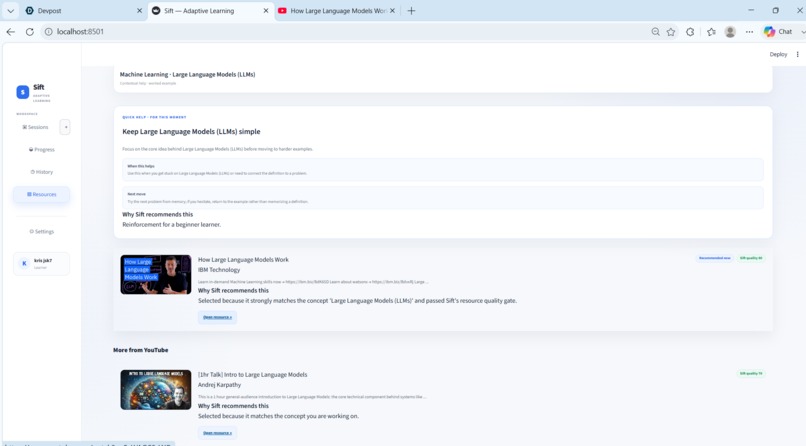
Task: Add this page to favorites star
Action: click(x=671, y=32)
